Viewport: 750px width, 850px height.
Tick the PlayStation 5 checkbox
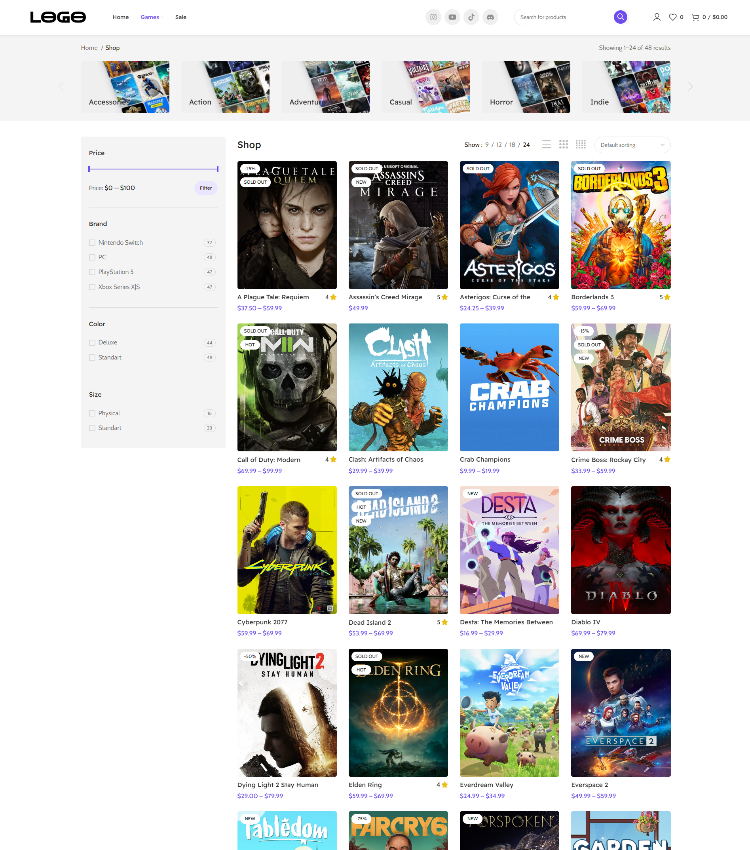coord(92,272)
